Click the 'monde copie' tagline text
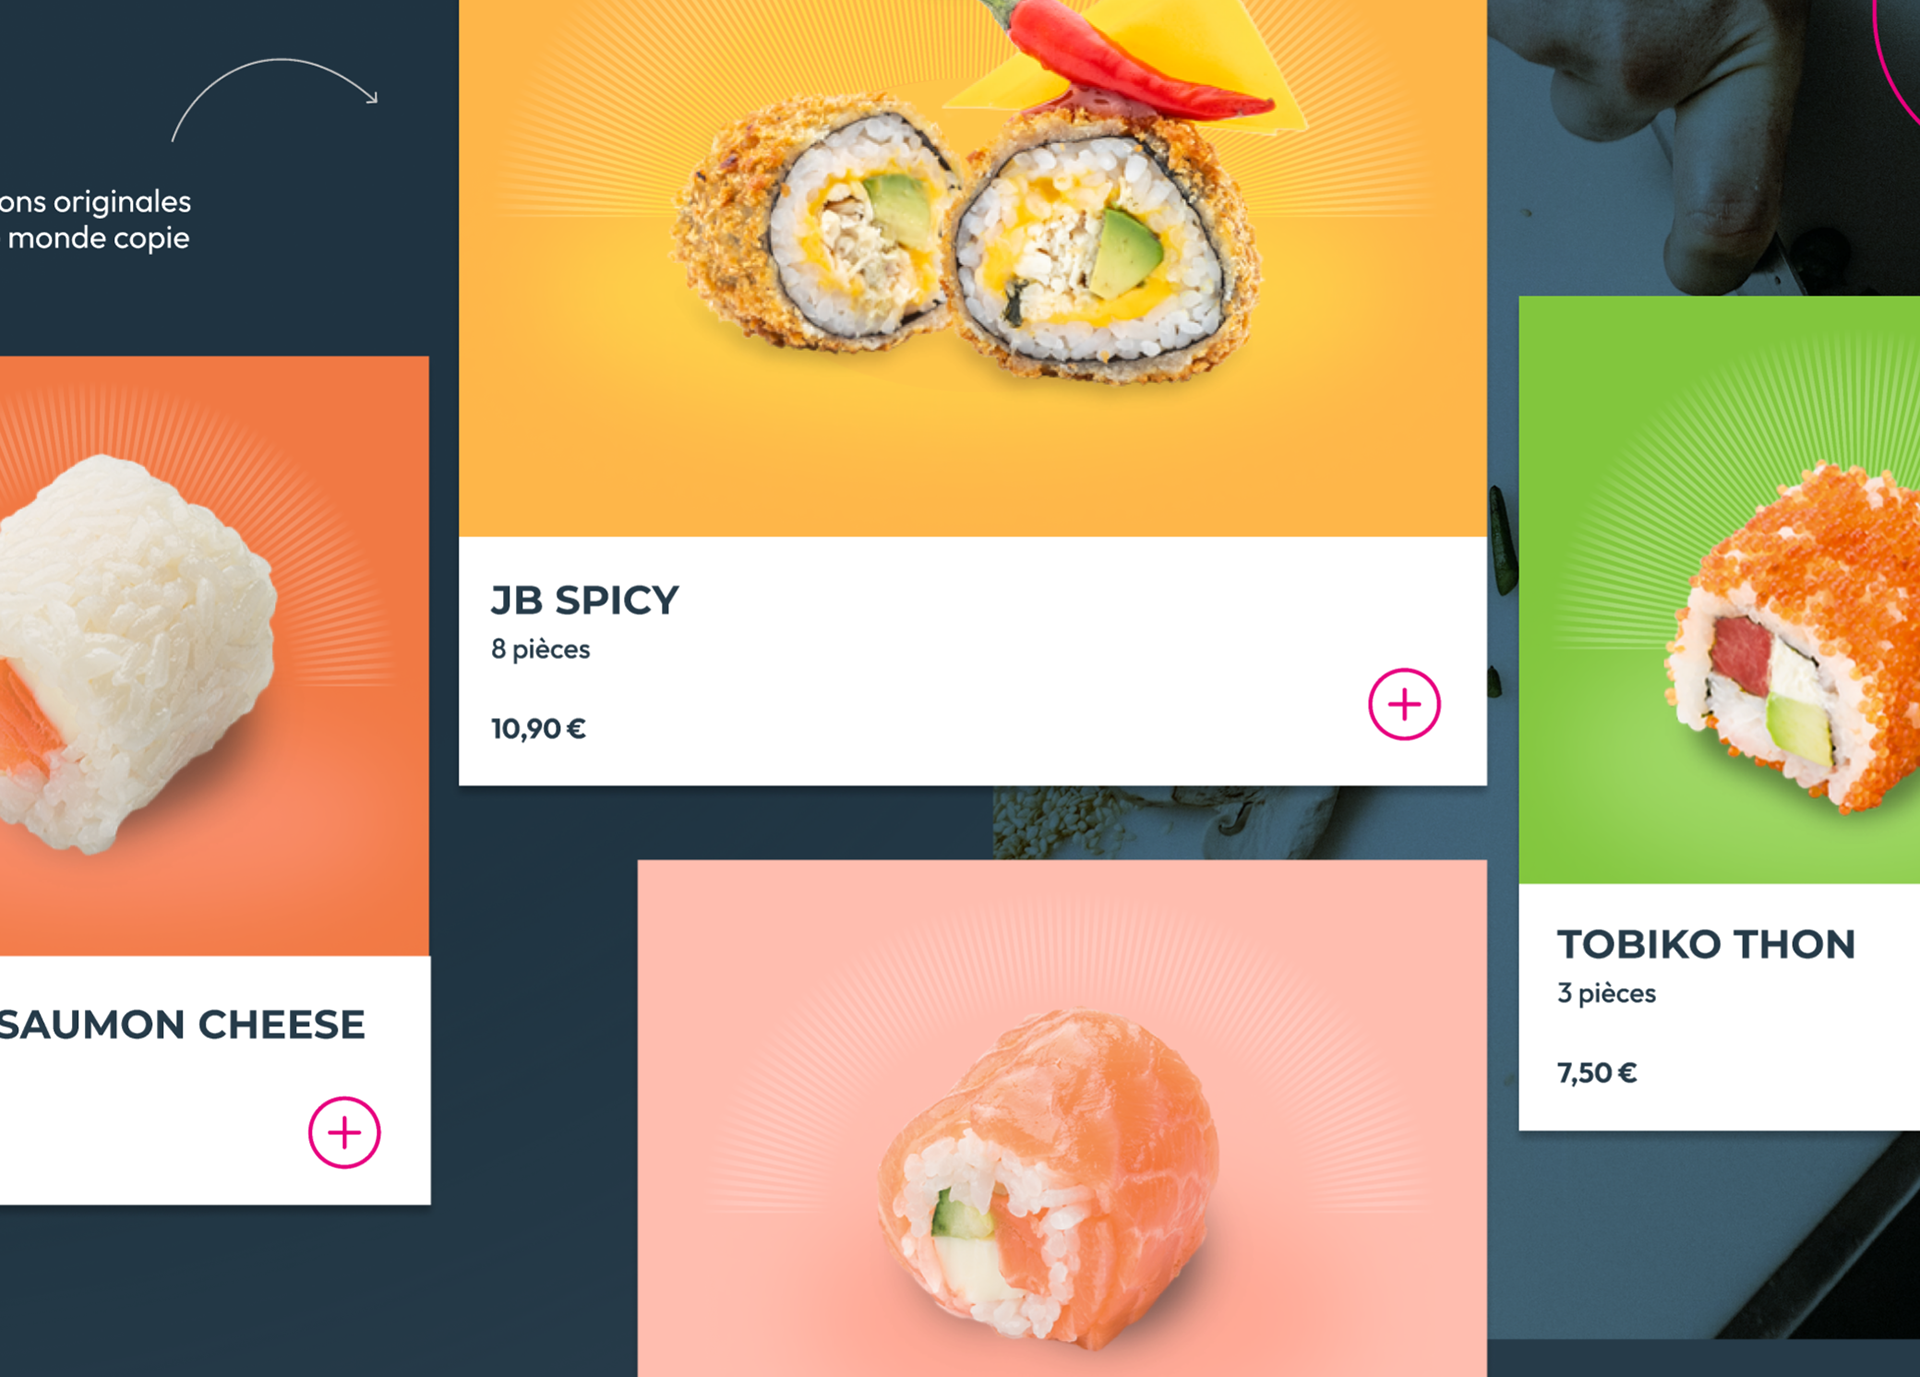Image resolution: width=1920 pixels, height=1377 pixels. point(98,238)
